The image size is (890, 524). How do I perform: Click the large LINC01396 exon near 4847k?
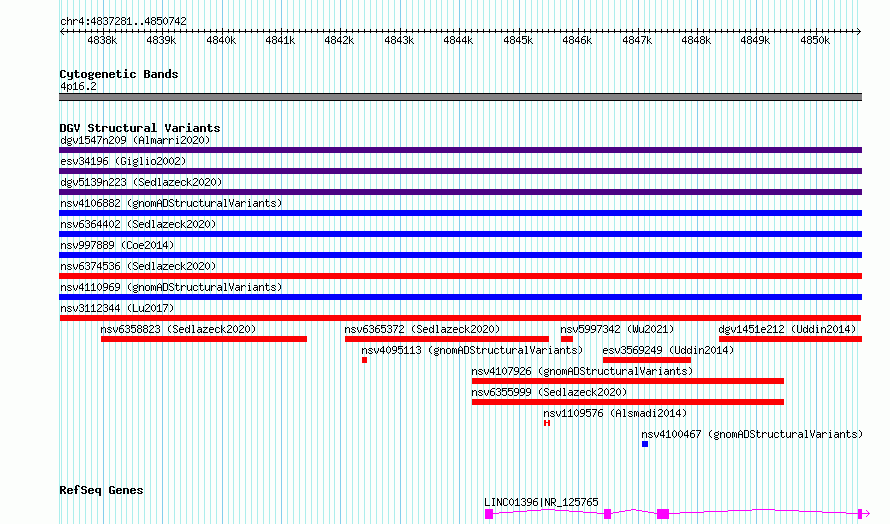click(x=662, y=514)
